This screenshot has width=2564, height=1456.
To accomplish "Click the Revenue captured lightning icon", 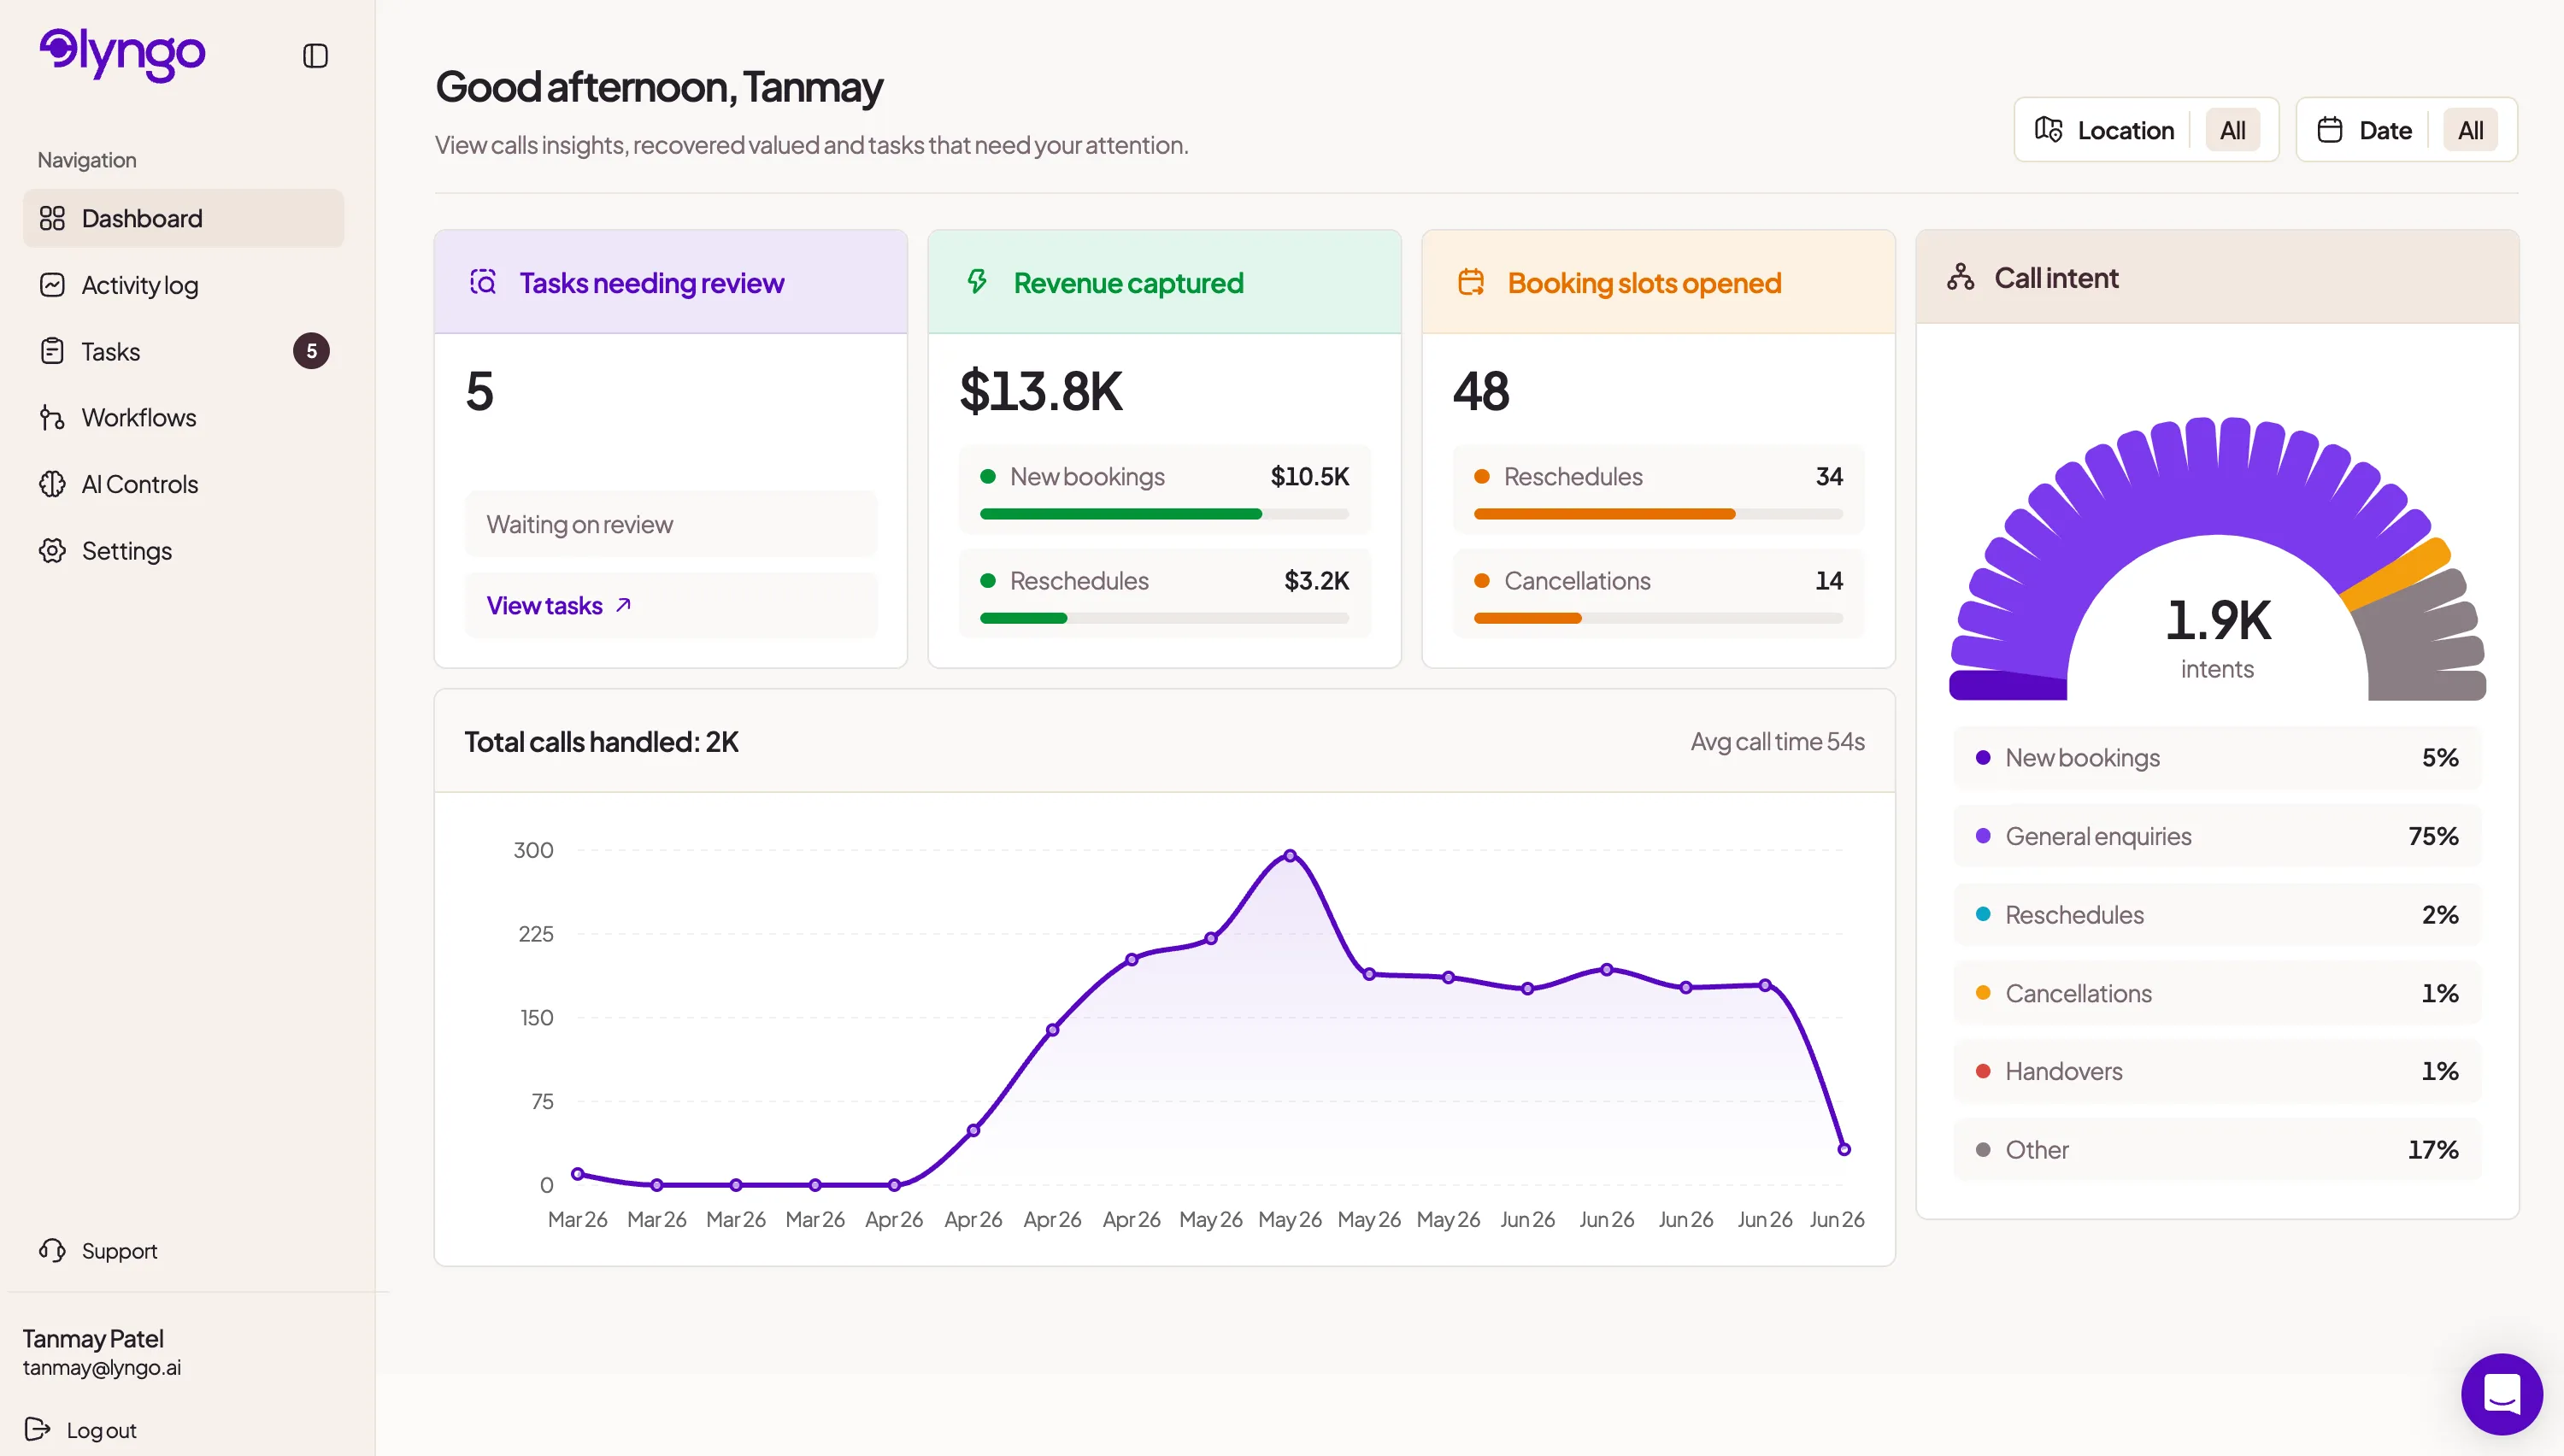I will [977, 282].
